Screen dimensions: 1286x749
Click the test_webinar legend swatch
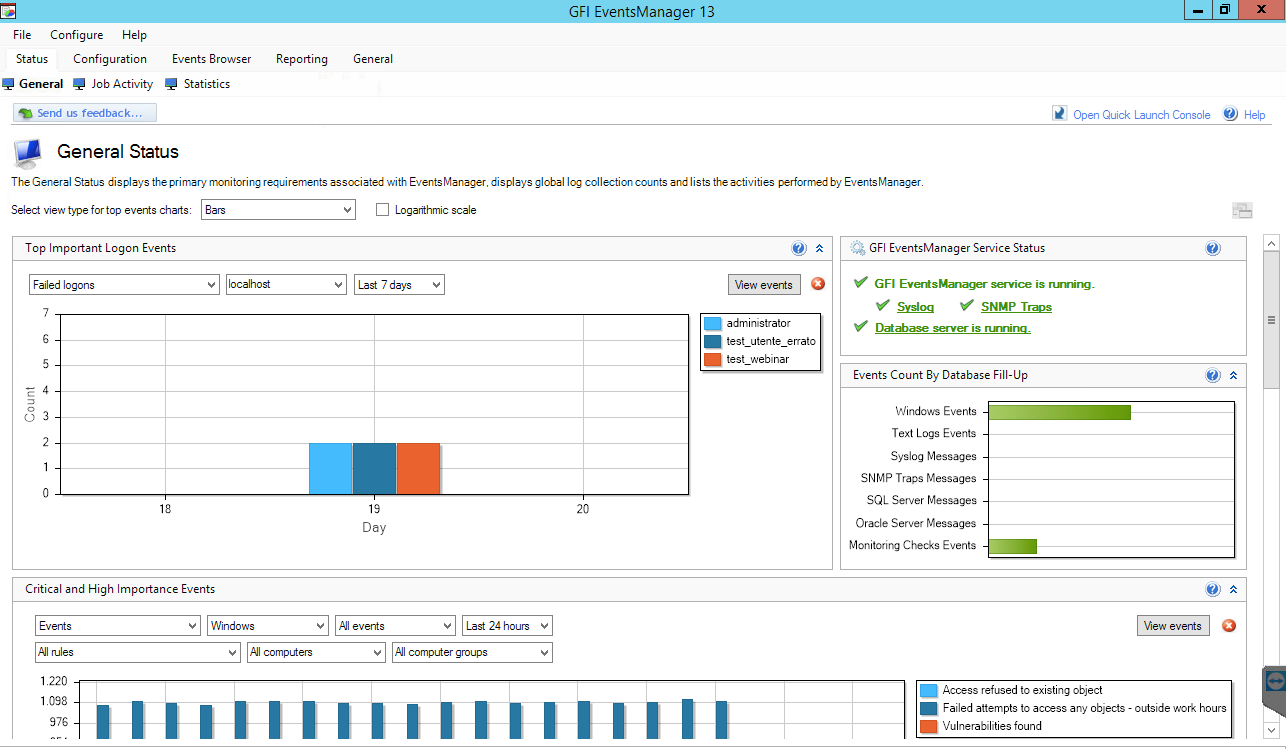[713, 359]
